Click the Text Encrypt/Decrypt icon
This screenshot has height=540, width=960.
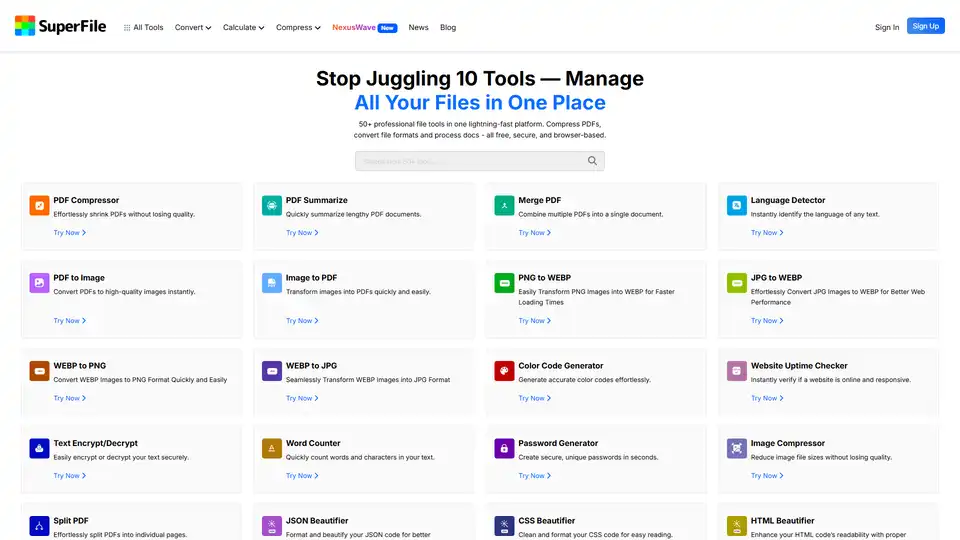39,449
